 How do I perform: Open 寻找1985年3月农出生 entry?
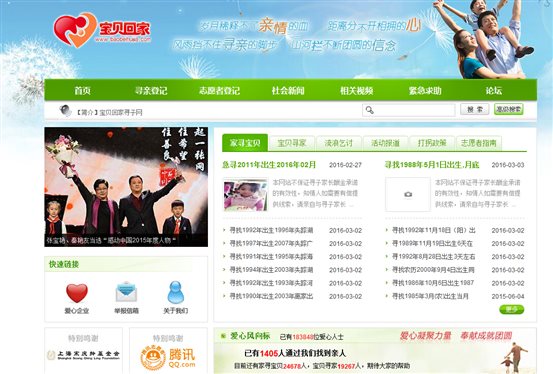pyautogui.click(x=430, y=296)
